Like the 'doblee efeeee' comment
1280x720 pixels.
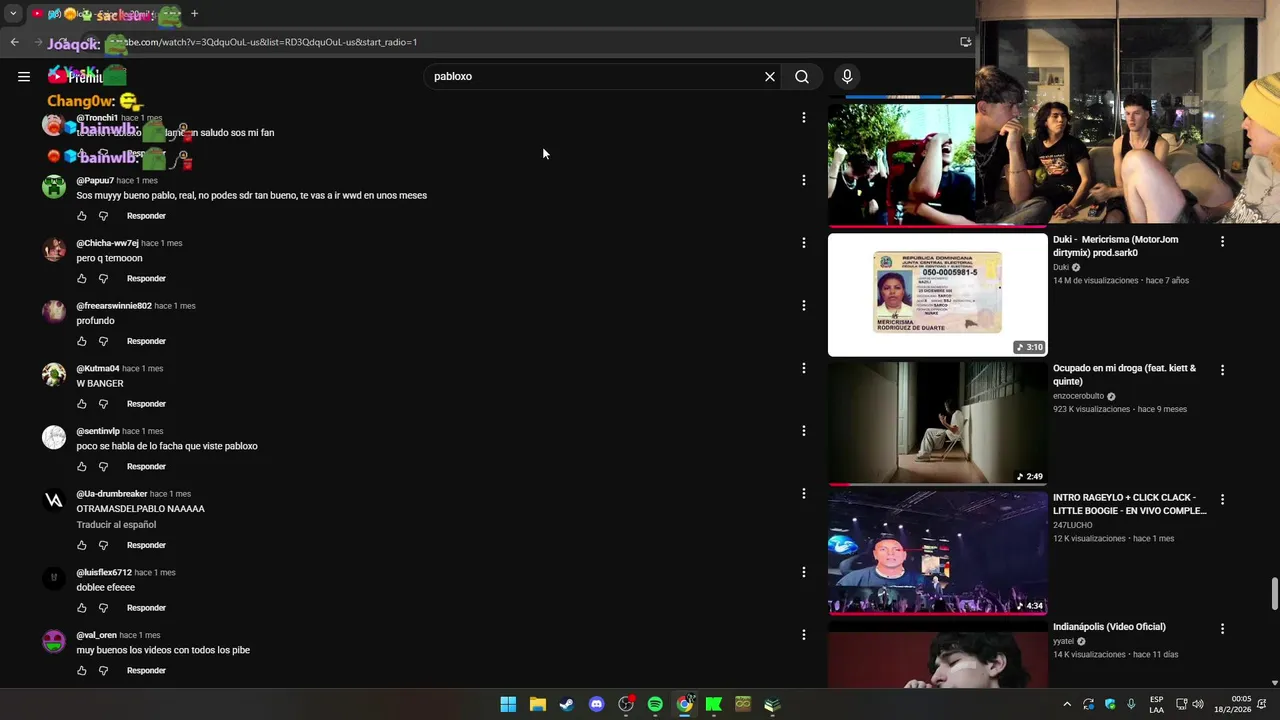click(82, 608)
